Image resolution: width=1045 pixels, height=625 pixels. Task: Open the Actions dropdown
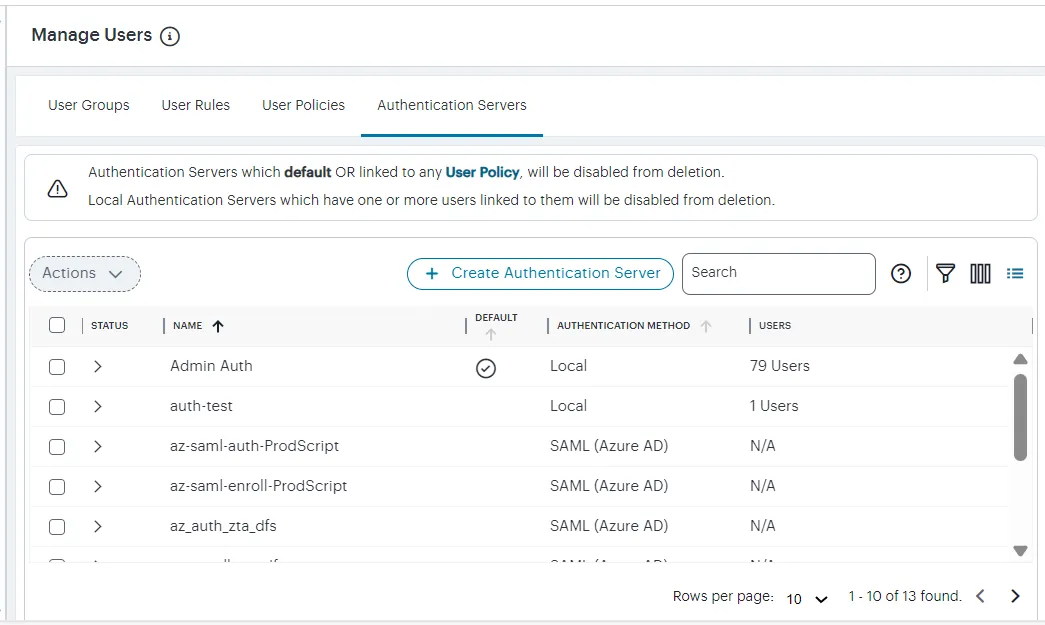(85, 274)
